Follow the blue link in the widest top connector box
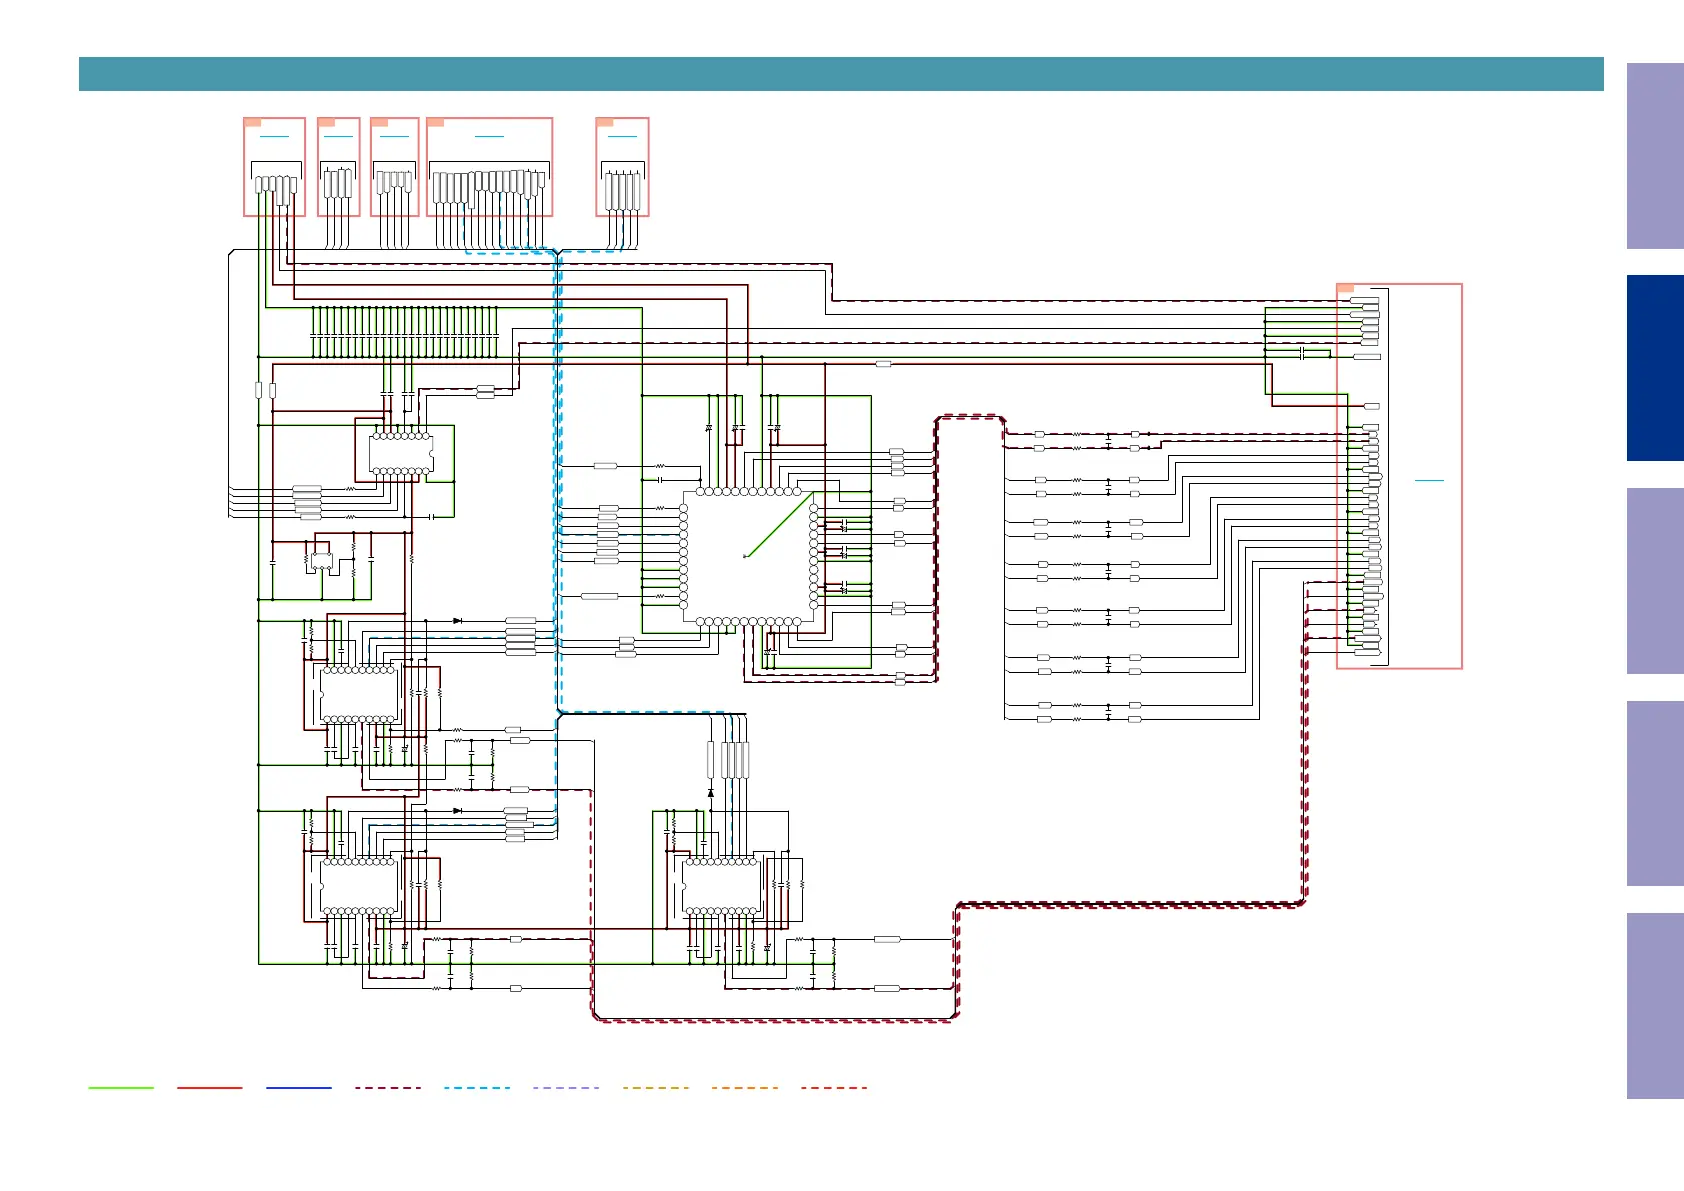Viewport: 1684px width, 1191px height. click(x=489, y=136)
